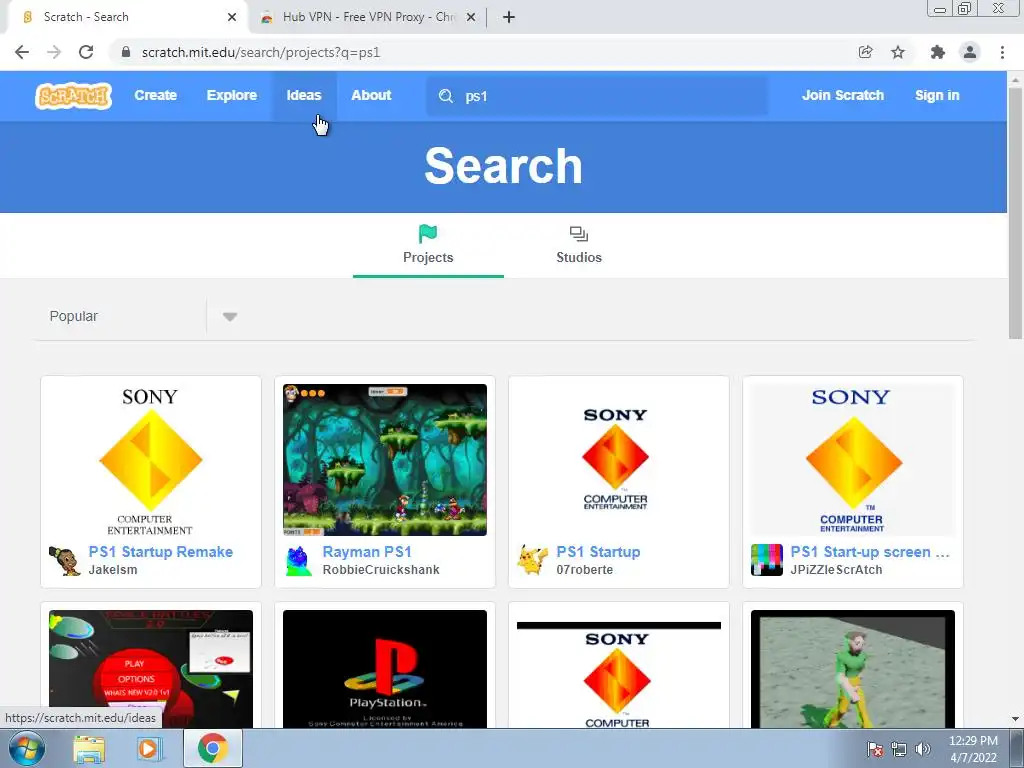This screenshot has height=768, width=1024.
Task: Open the blue SONY Start-up screen thumbnail
Action: pos(853,460)
